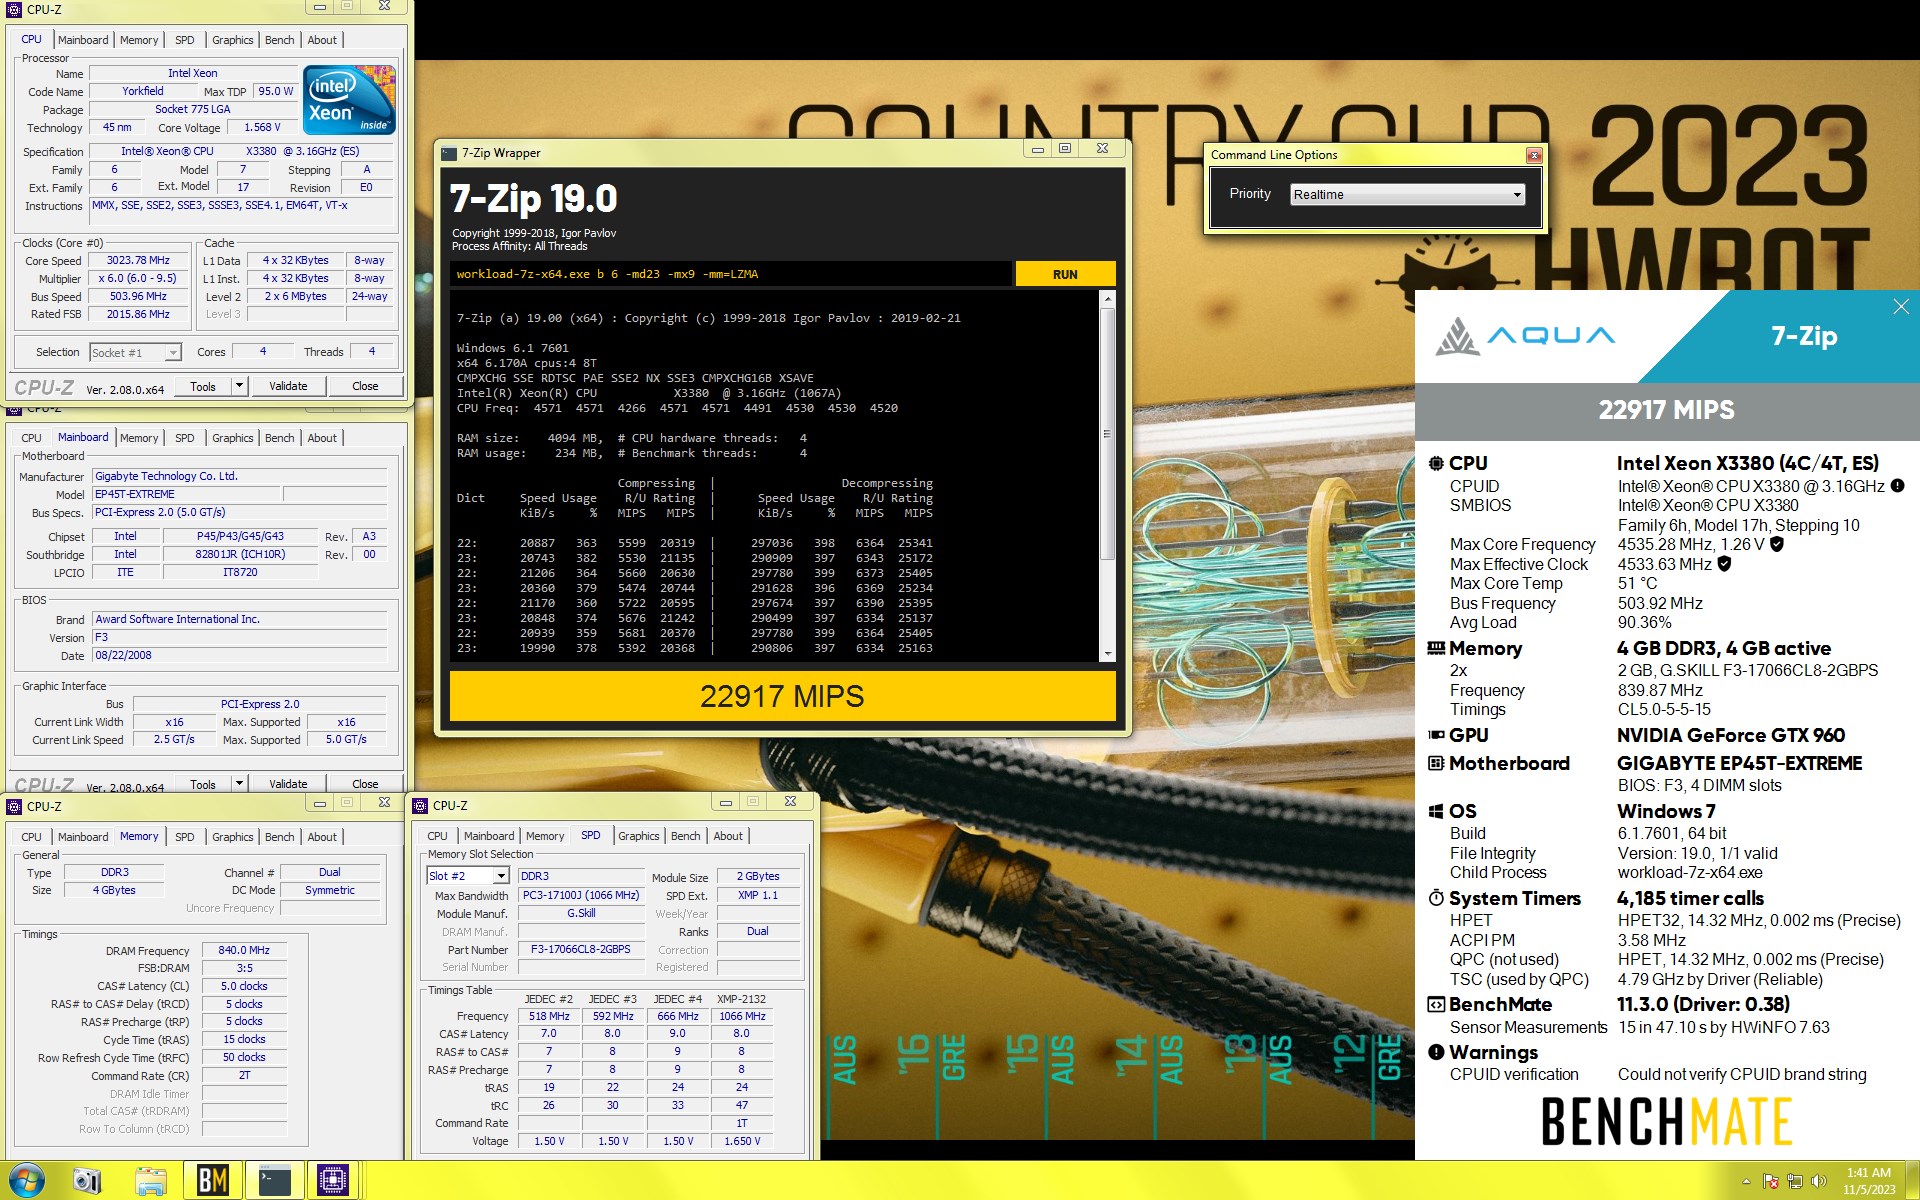Open Bench tab in top CPU-Z window

[279, 40]
